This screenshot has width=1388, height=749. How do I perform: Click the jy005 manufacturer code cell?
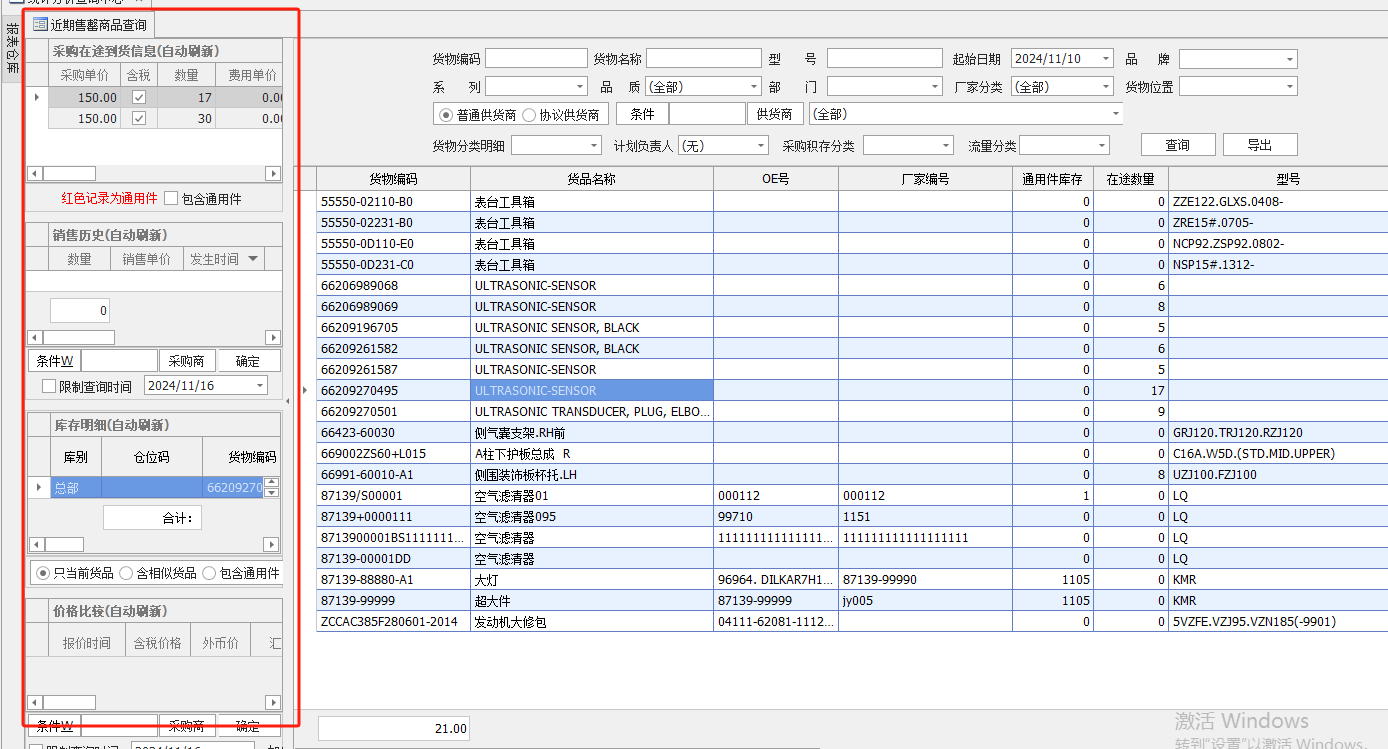coord(925,601)
